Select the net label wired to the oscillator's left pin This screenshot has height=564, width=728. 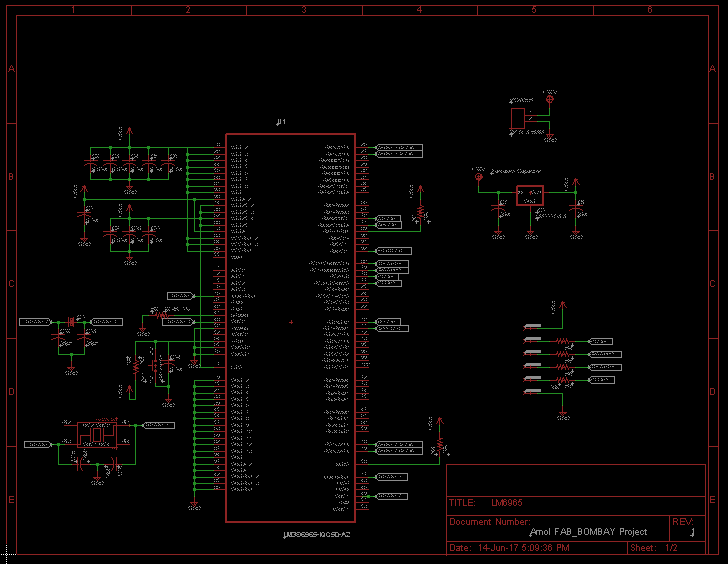39,445
